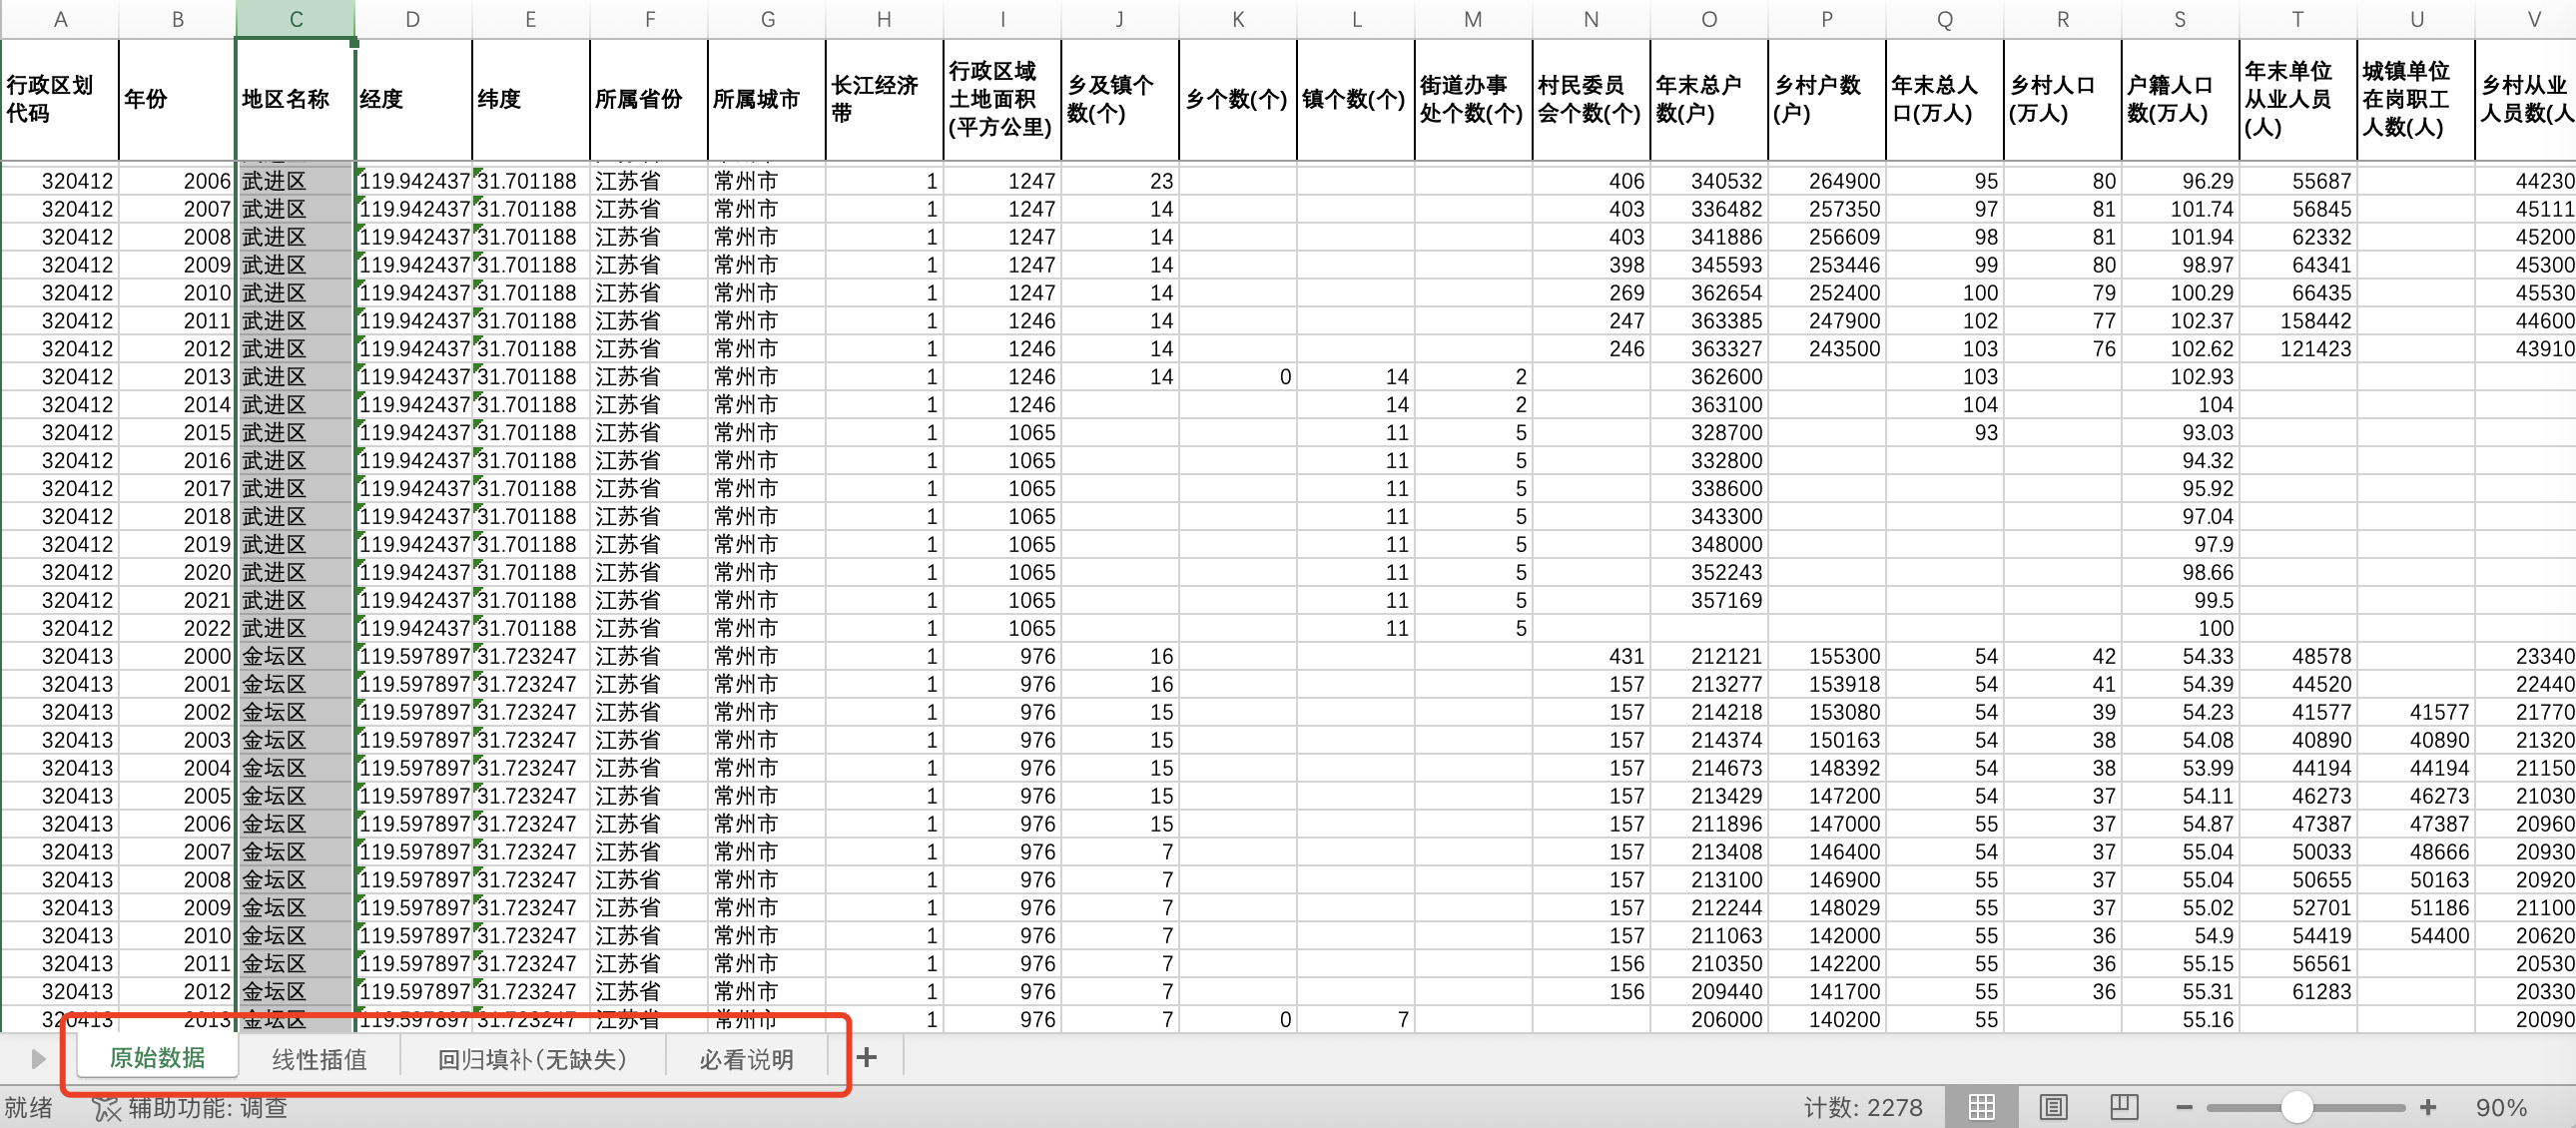Click sheet tab scroll arrow
2576x1128 pixels.
38,1058
